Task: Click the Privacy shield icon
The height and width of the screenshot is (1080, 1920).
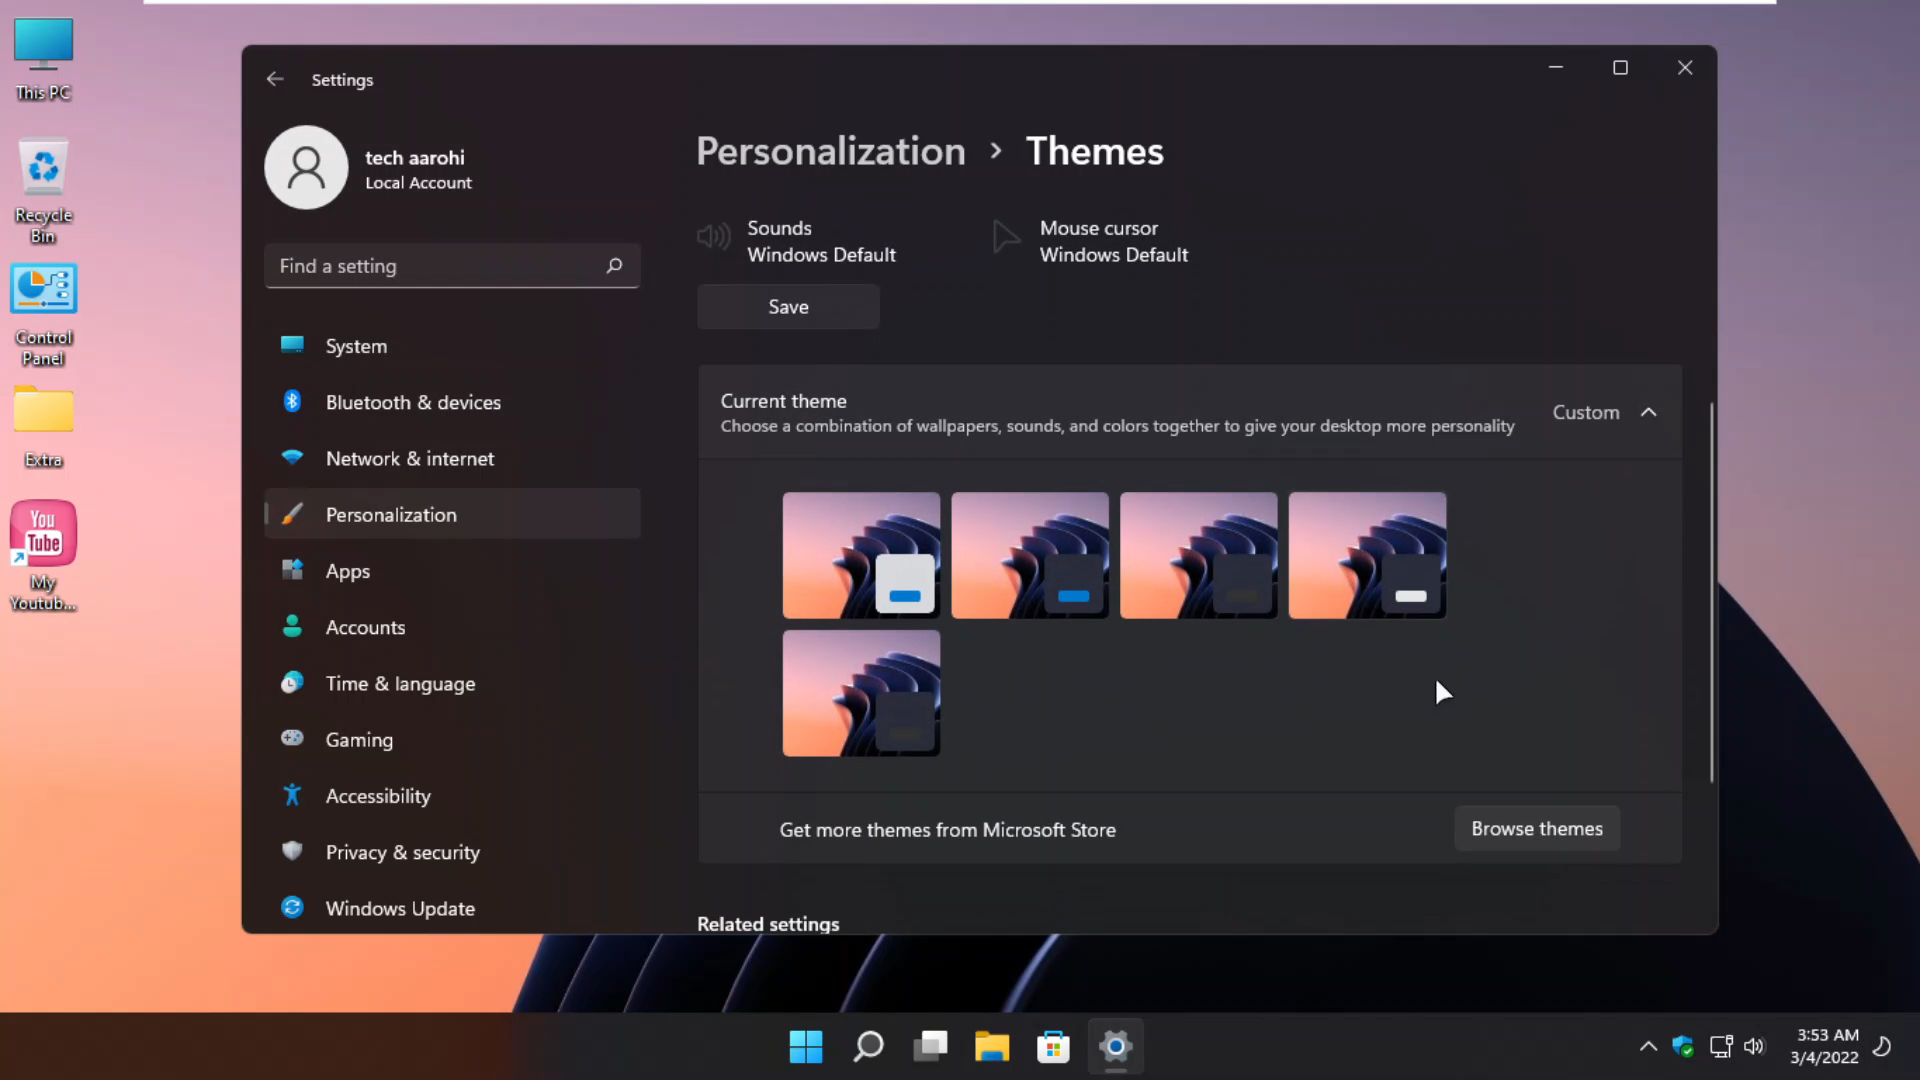Action: click(292, 851)
